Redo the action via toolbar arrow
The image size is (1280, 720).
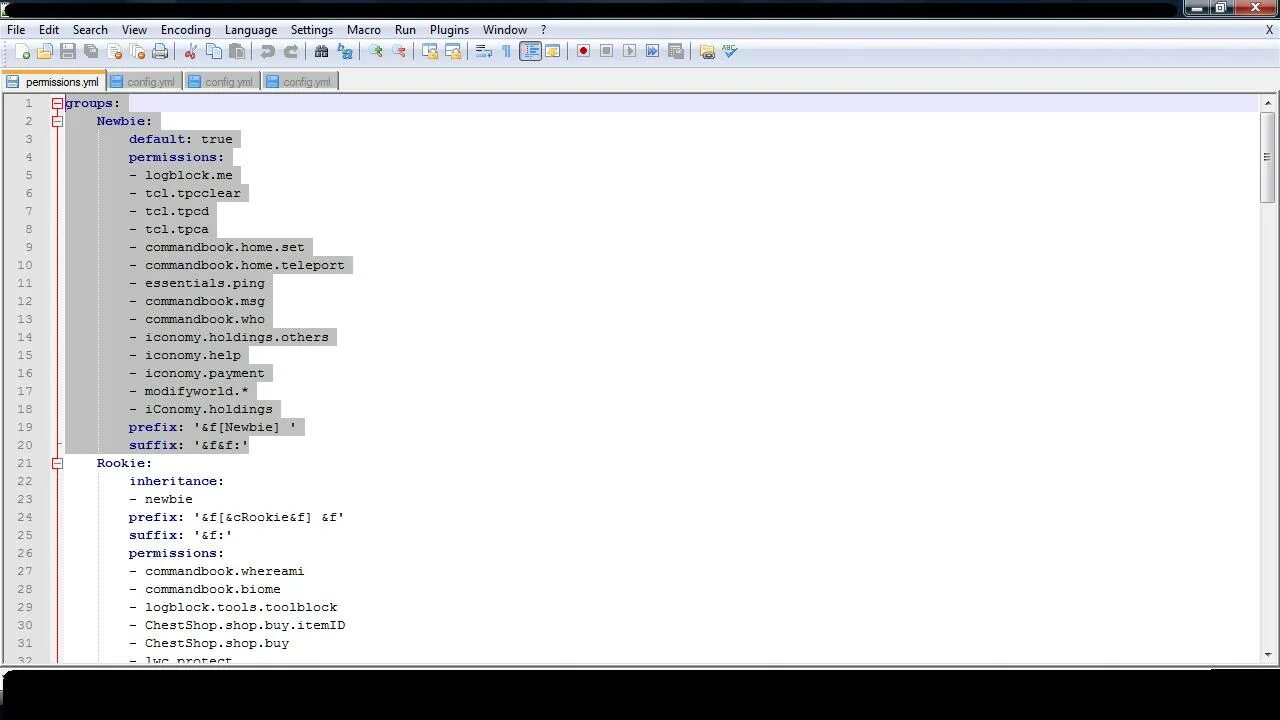click(x=291, y=51)
